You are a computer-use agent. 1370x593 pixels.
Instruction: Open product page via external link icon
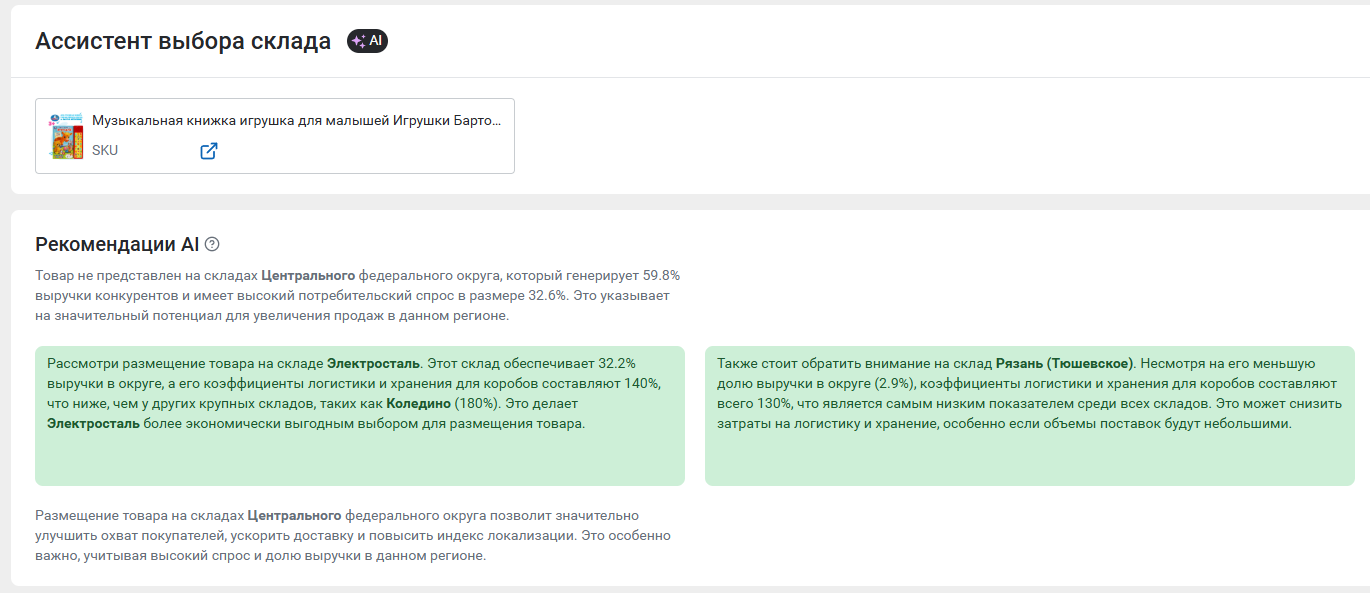coord(208,151)
